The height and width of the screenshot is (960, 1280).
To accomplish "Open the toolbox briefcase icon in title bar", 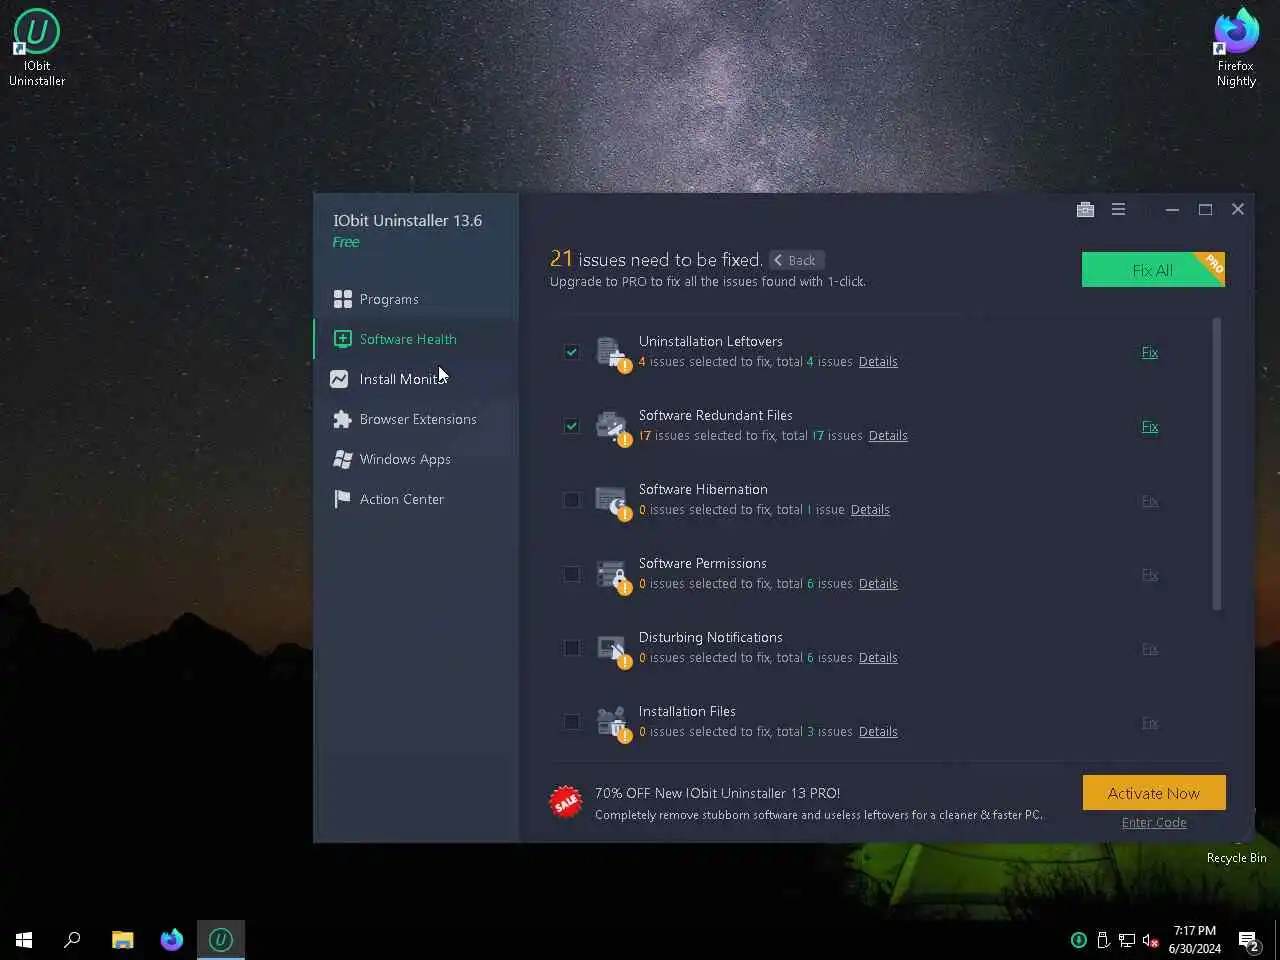I will click(x=1085, y=209).
